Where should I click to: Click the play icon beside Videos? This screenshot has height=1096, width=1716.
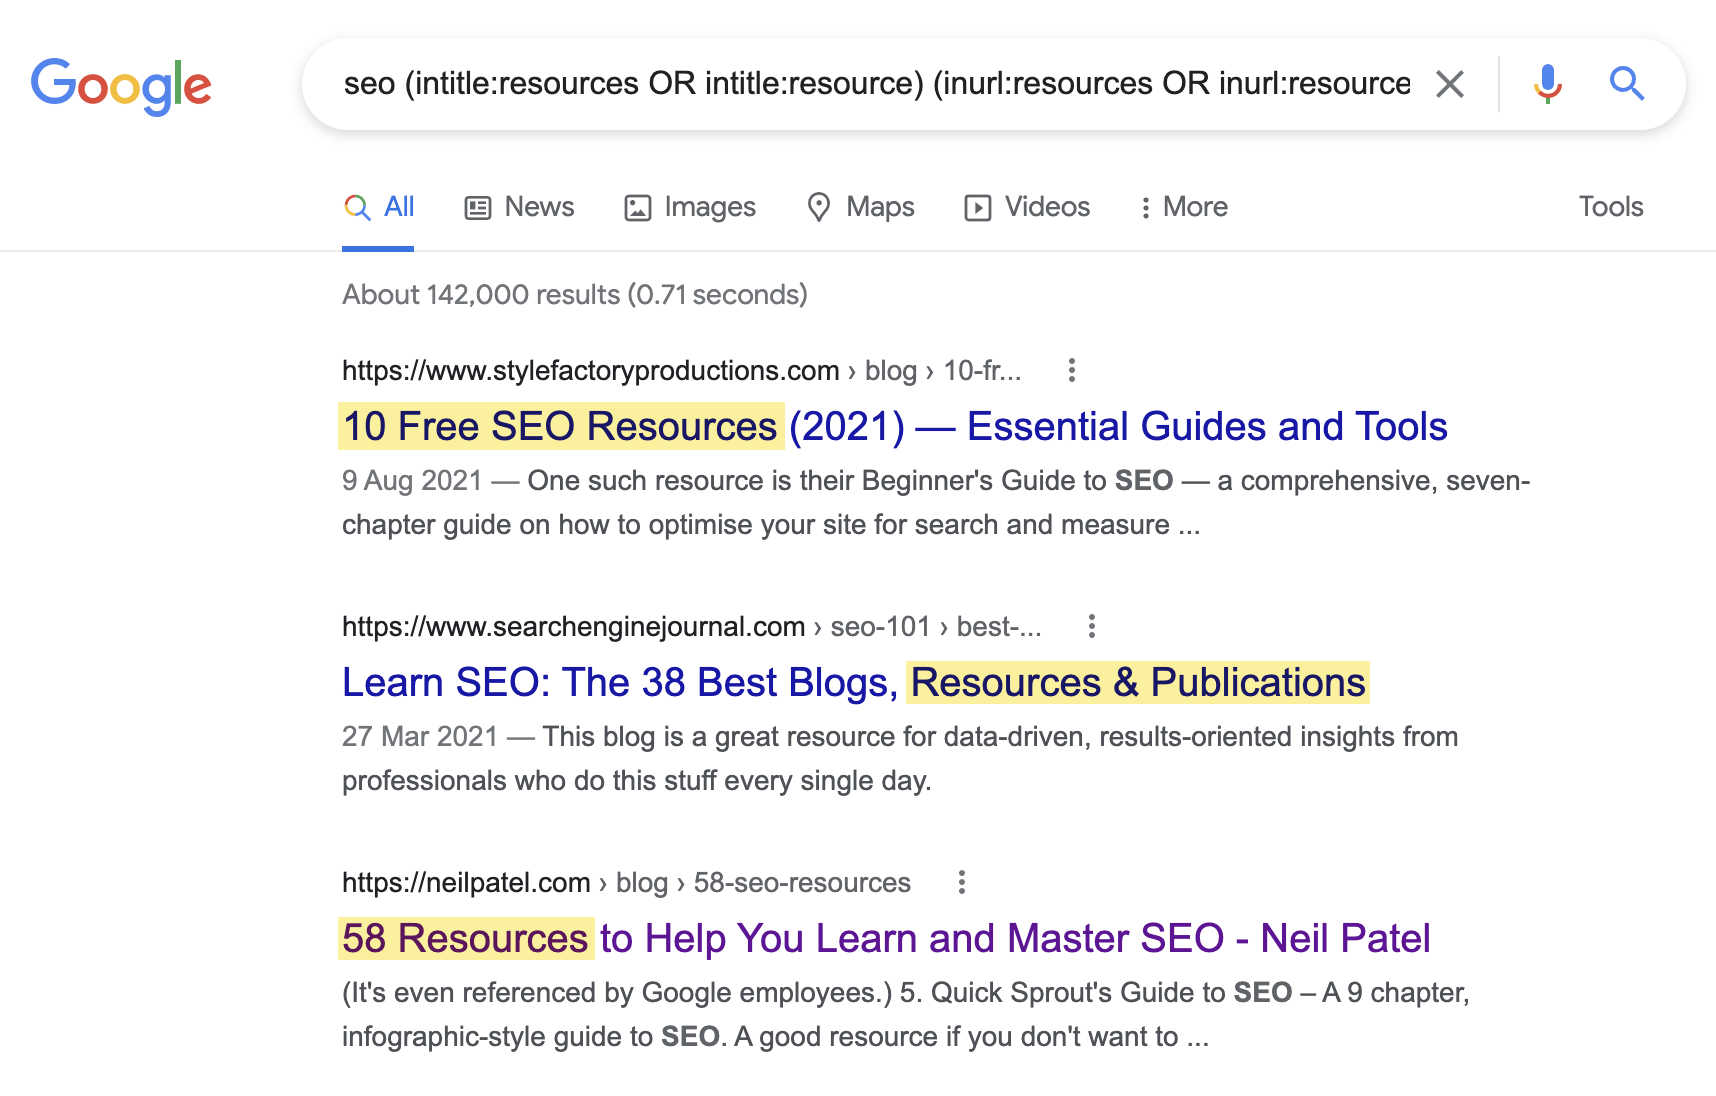(978, 207)
